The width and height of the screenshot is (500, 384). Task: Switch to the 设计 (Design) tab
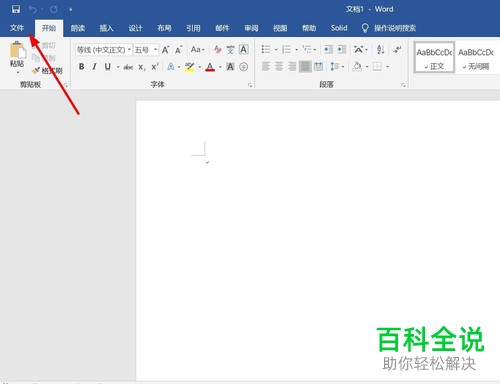tap(135, 28)
